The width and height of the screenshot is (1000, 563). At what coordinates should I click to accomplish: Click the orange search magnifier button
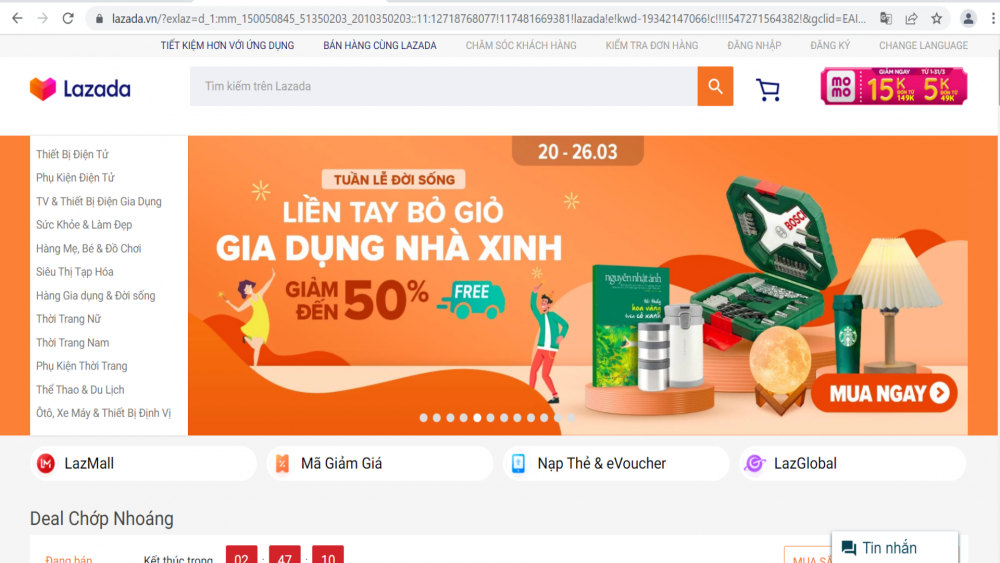715,86
